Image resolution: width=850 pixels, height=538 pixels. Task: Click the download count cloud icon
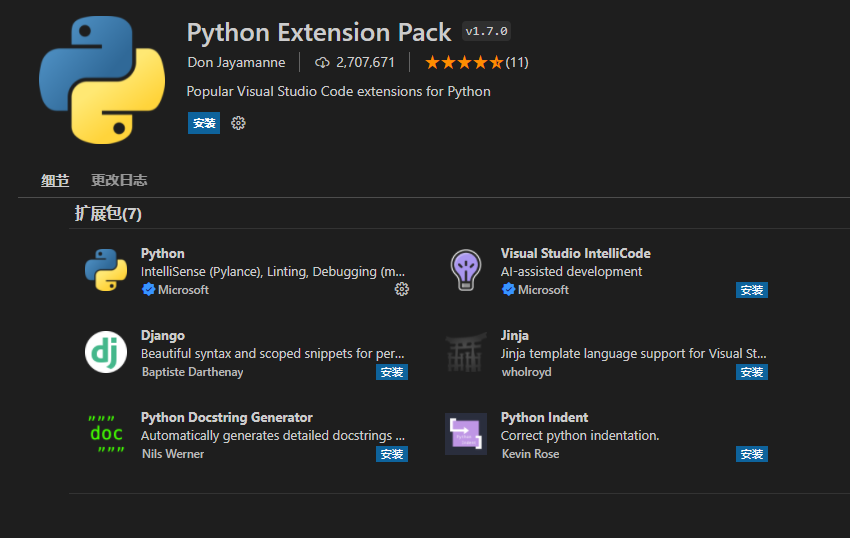click(x=322, y=62)
